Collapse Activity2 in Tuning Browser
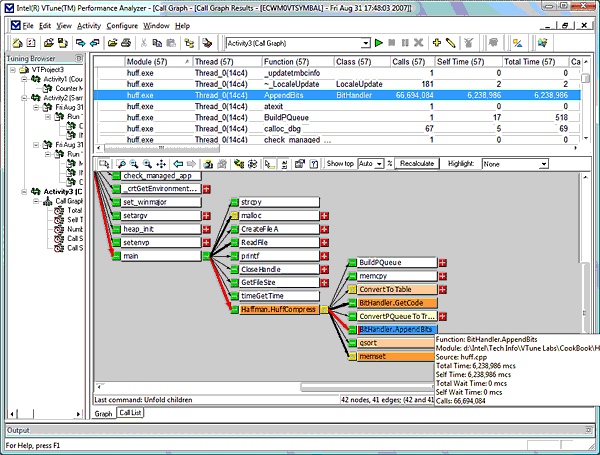Screen dimensions: 600x455 tap(25, 98)
